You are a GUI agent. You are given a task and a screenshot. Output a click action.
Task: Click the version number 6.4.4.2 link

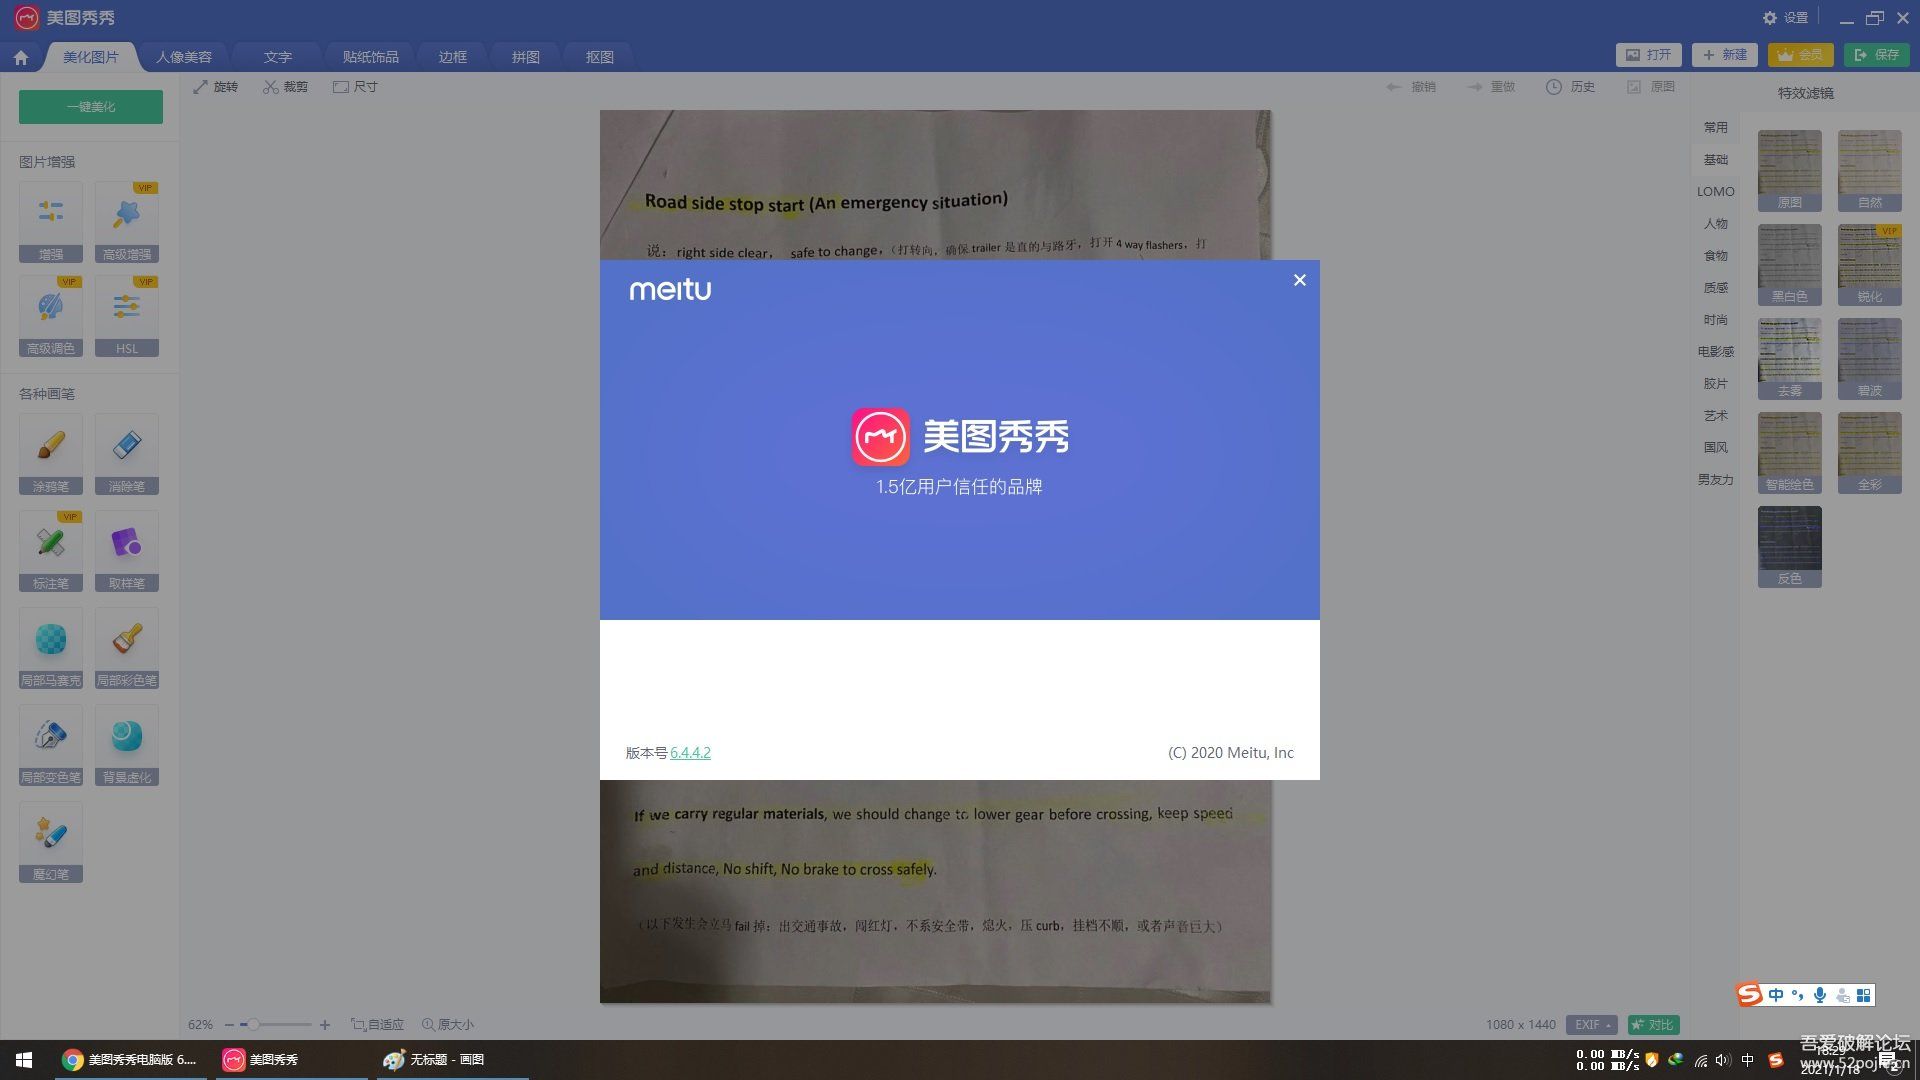pos(690,753)
